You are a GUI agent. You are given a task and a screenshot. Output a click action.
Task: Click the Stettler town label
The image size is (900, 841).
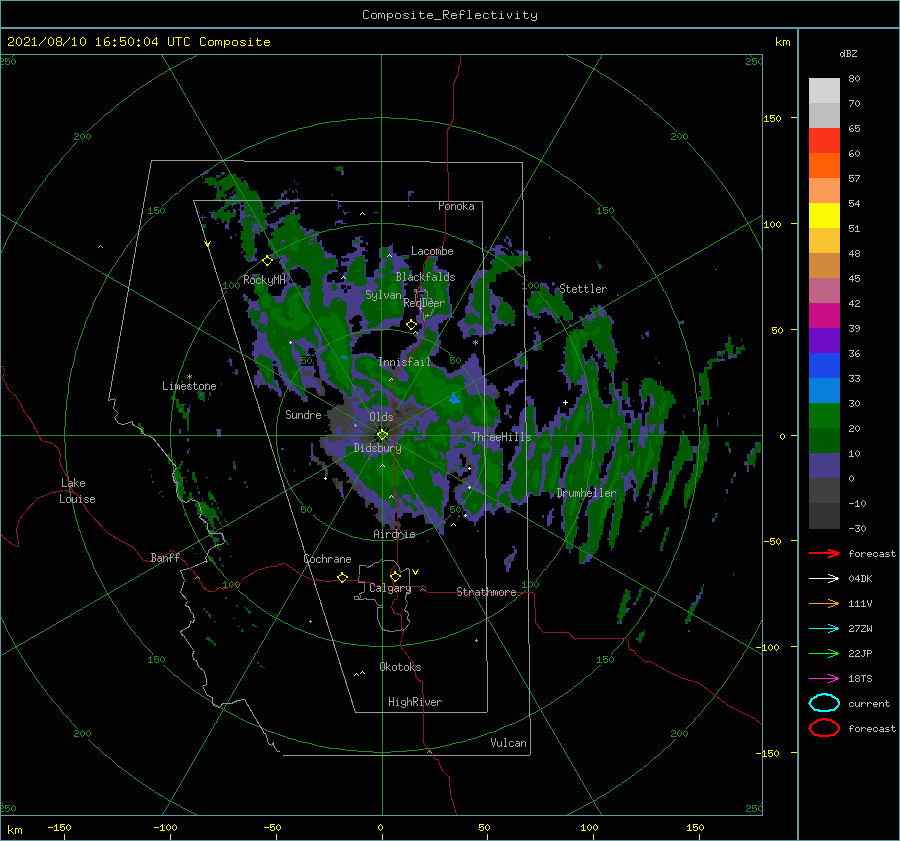pos(583,289)
